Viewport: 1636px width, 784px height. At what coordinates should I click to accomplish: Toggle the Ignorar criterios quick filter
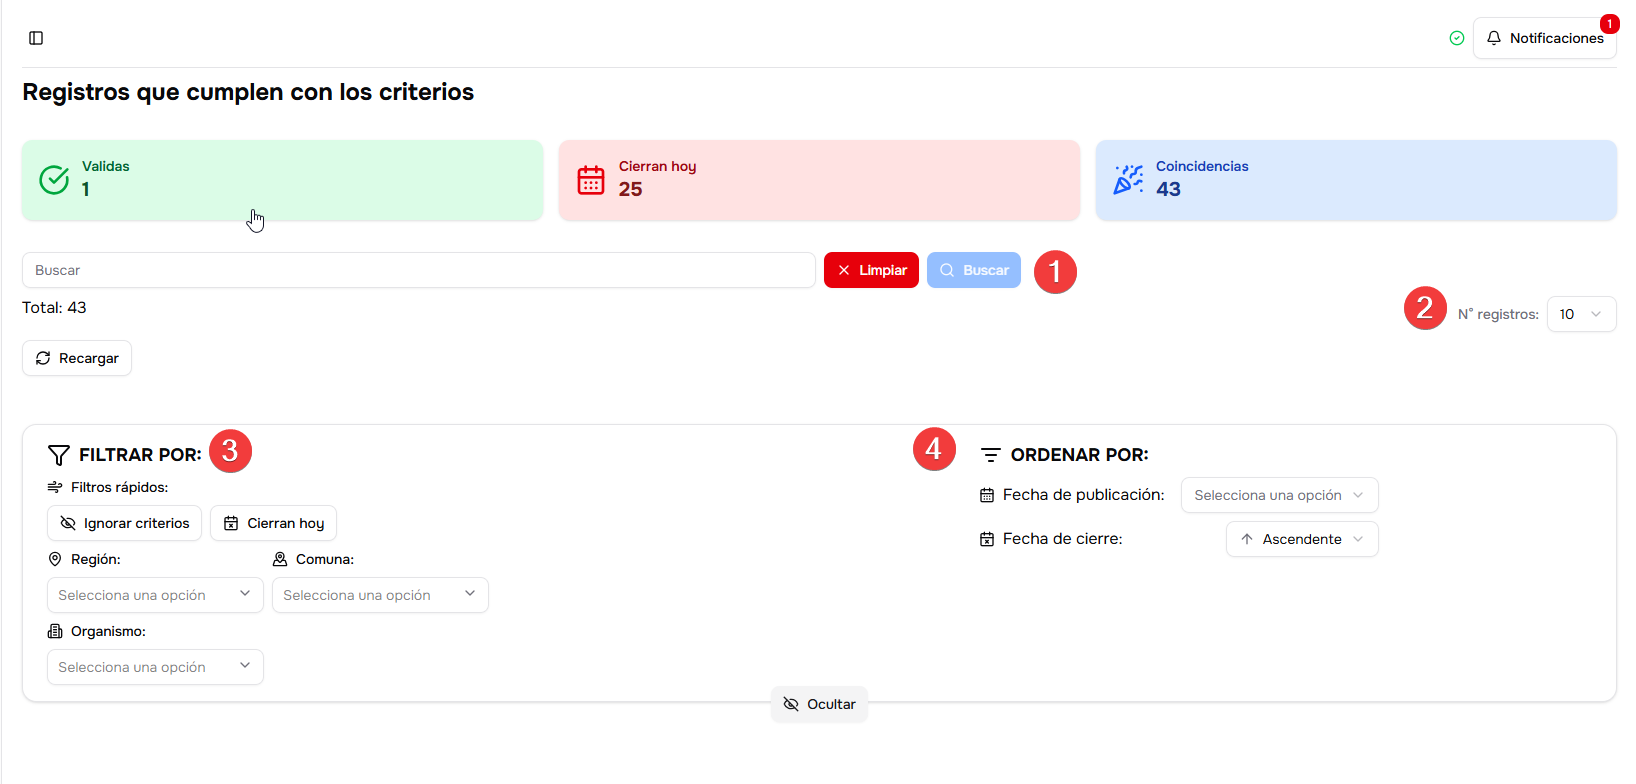click(x=125, y=523)
